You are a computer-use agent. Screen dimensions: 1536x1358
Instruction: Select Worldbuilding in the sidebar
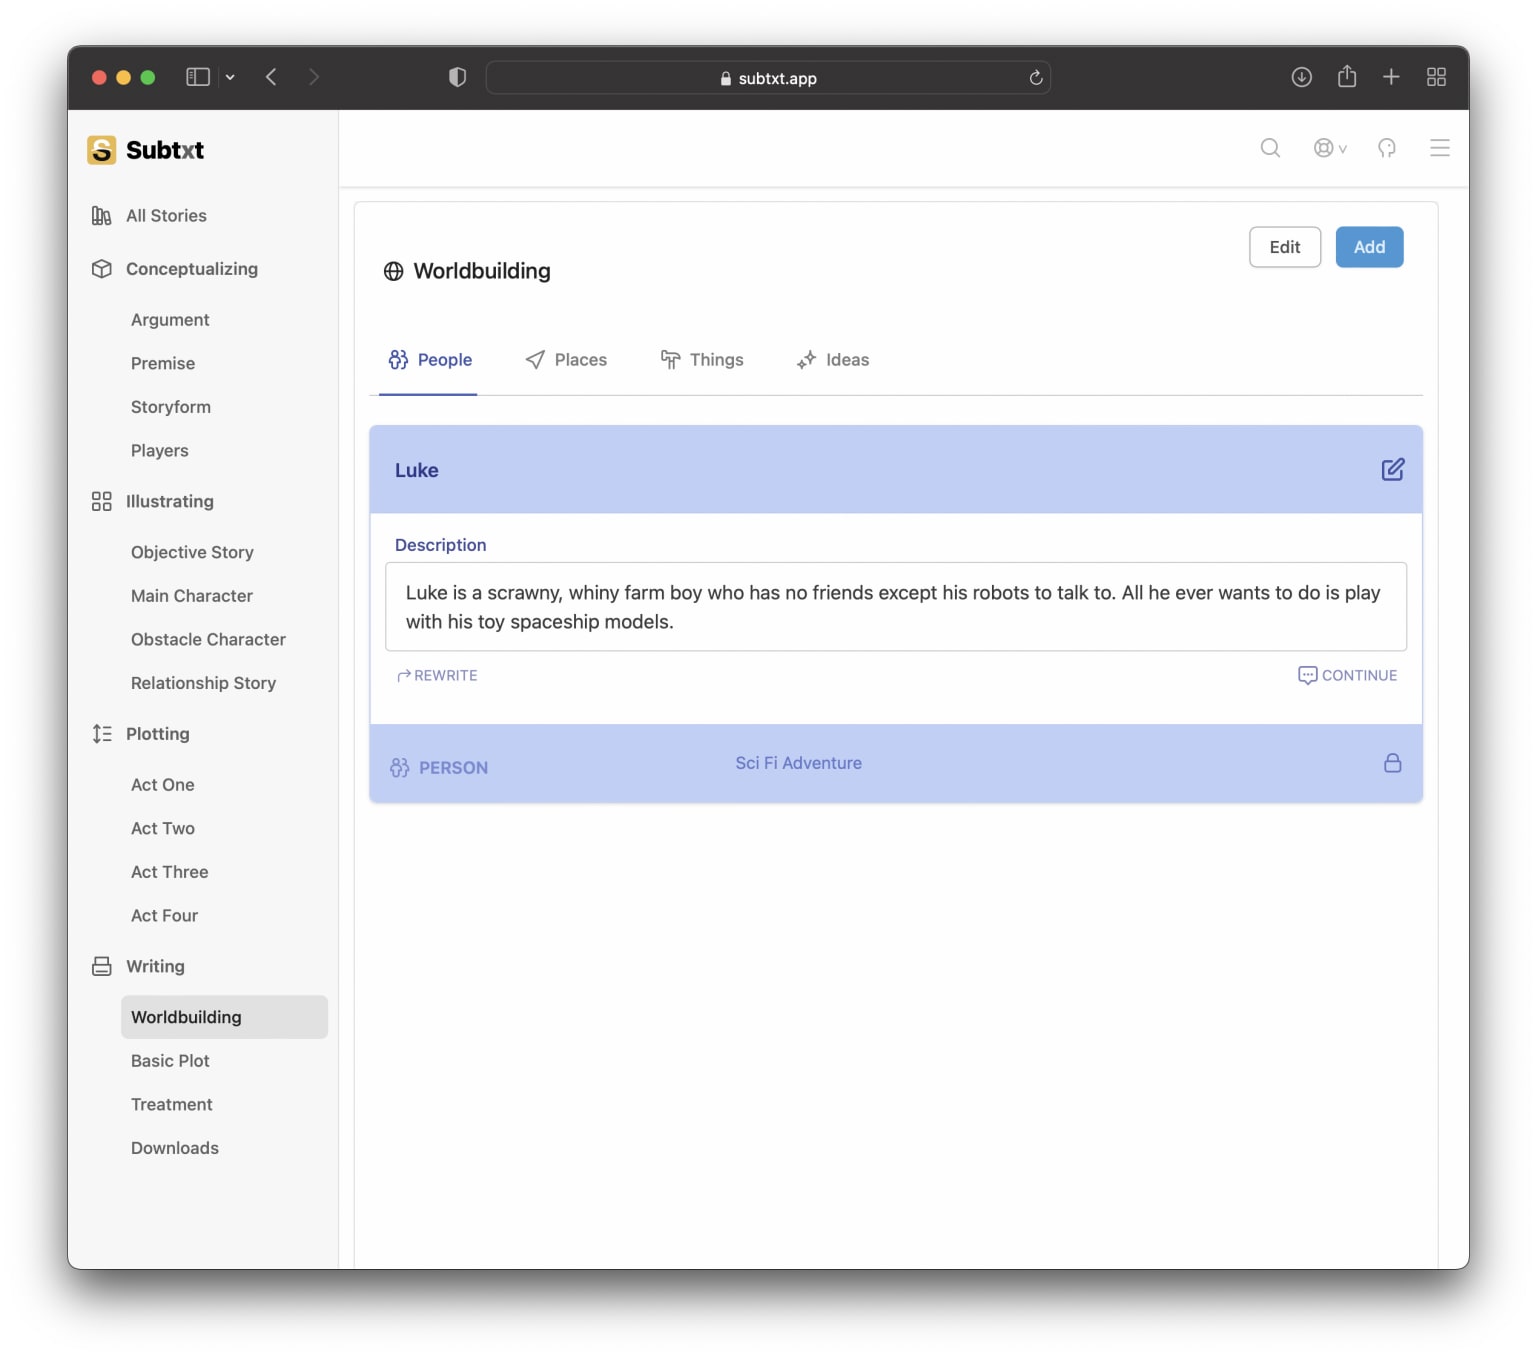point(224,1017)
